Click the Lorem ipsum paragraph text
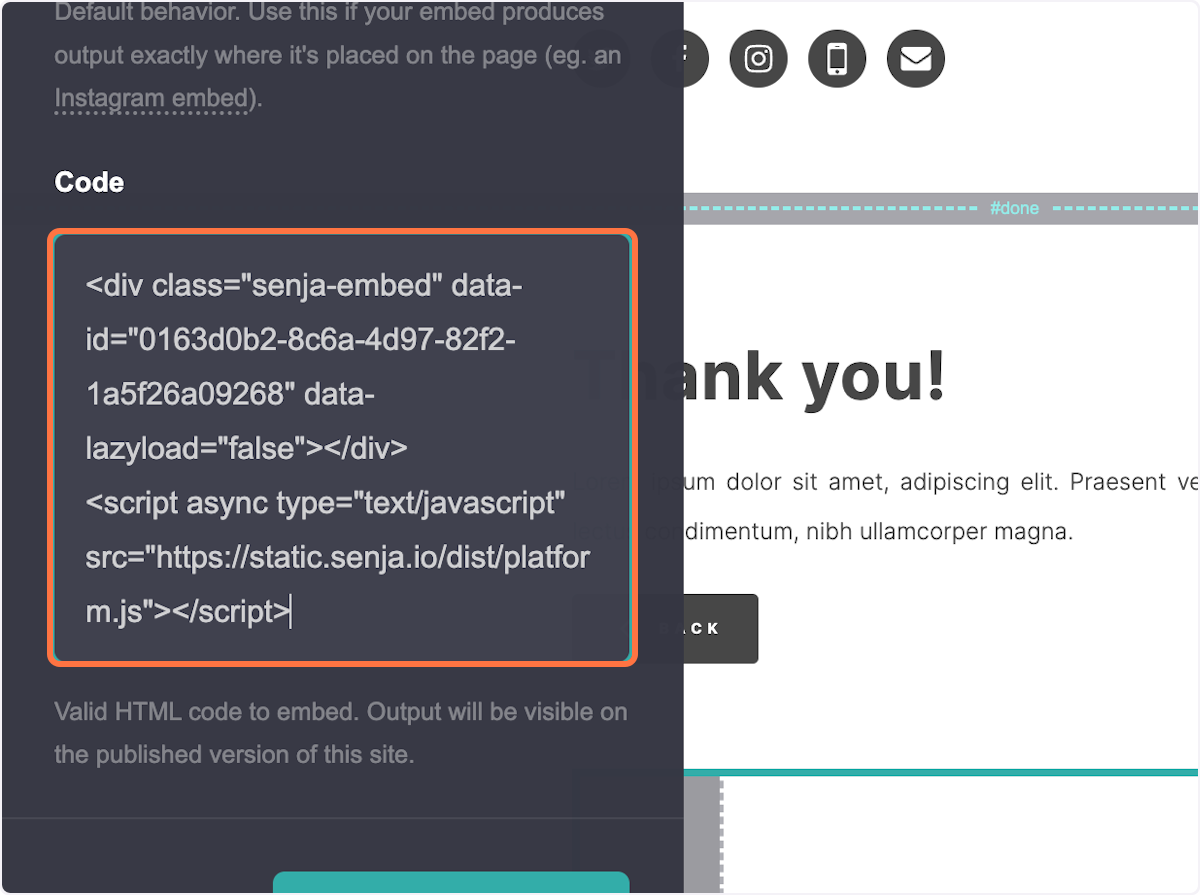1200x895 pixels. [900, 505]
